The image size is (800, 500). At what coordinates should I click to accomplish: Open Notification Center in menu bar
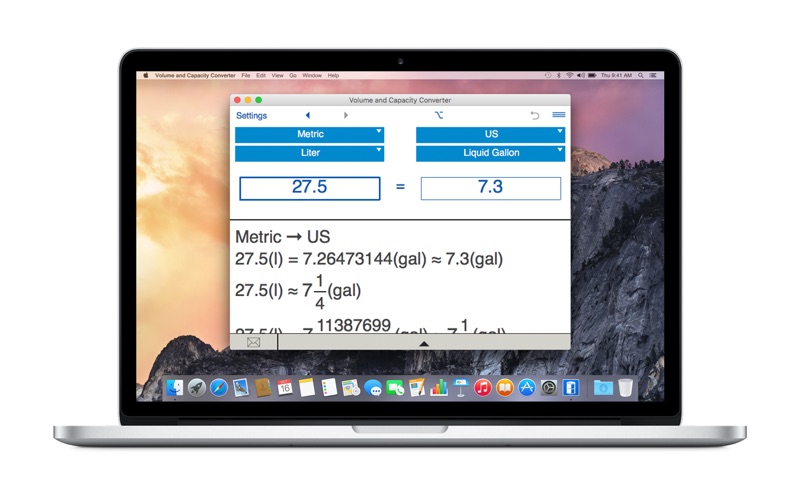coord(653,76)
